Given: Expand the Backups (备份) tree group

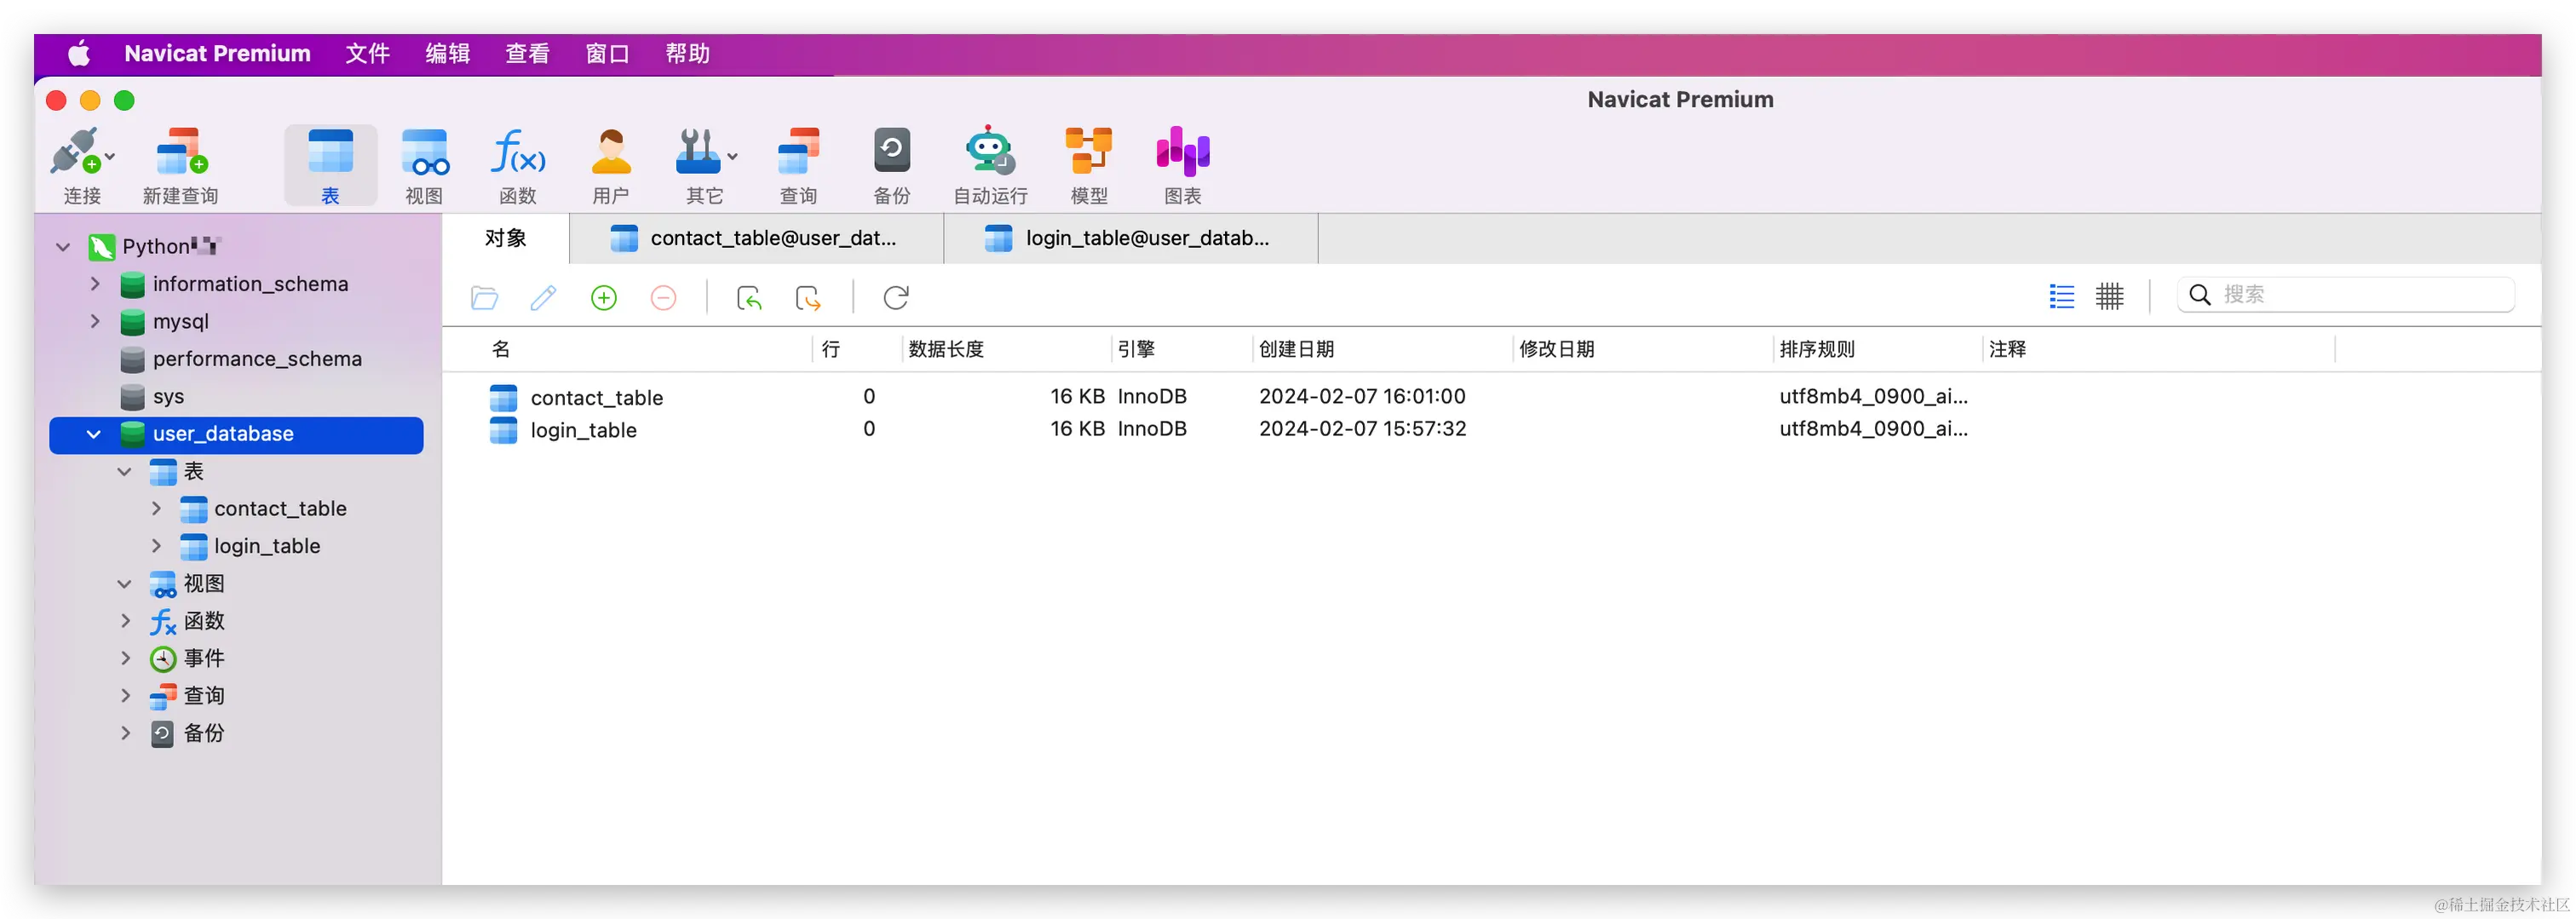Looking at the screenshot, I should (125, 733).
